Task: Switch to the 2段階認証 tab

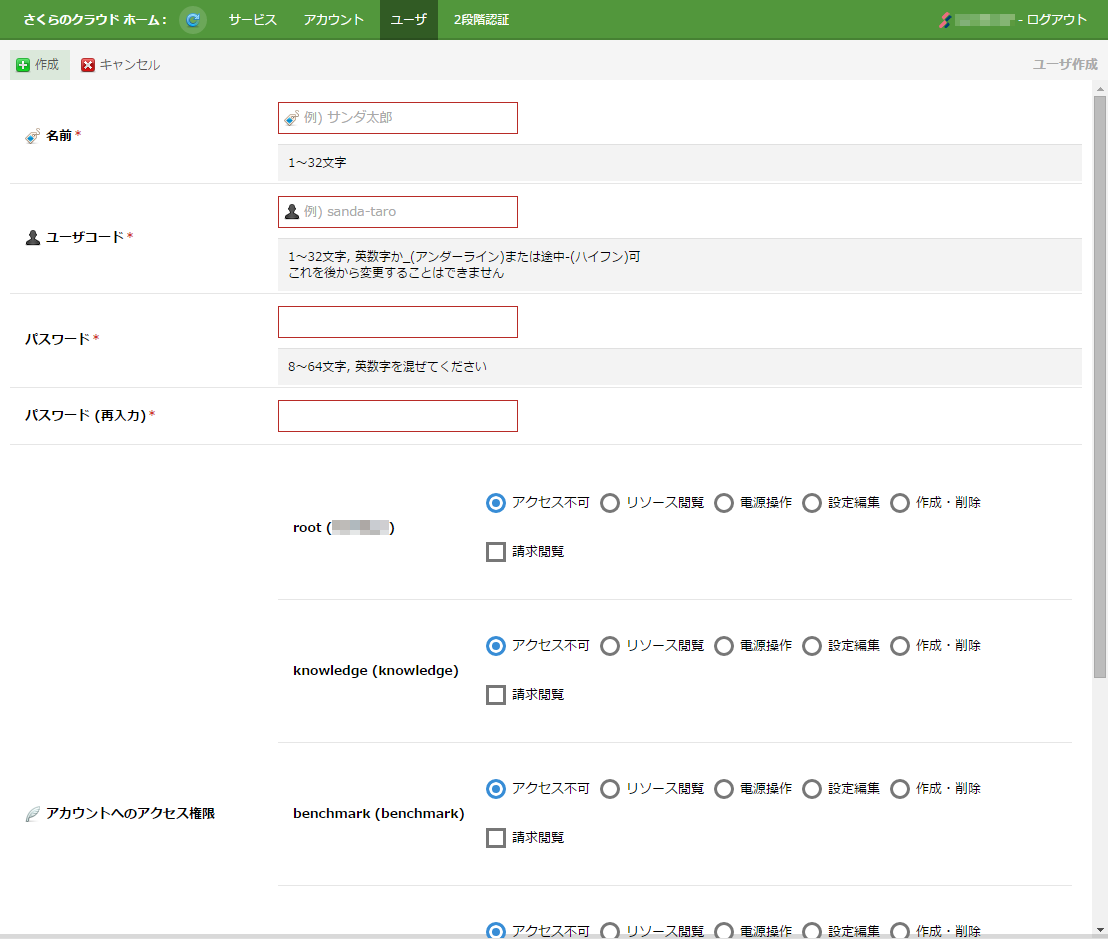Action: (481, 20)
